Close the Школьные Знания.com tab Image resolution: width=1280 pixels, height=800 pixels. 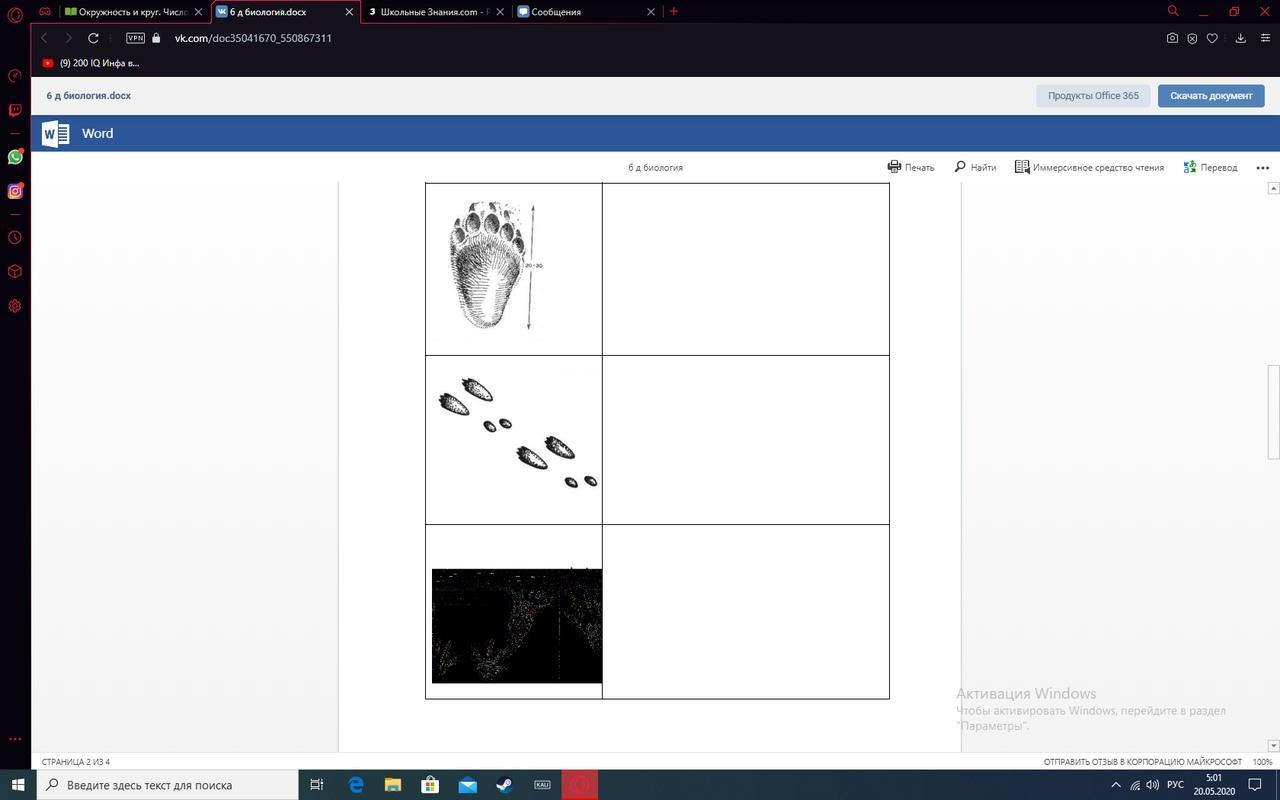coord(500,12)
